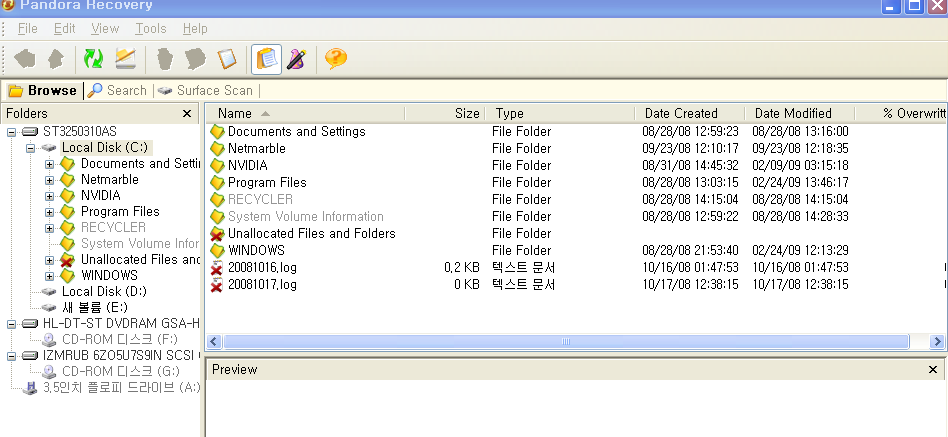The height and width of the screenshot is (437, 948).
Task: Click deleted 20081016.log file icon
Action: pyautogui.click(x=217, y=268)
